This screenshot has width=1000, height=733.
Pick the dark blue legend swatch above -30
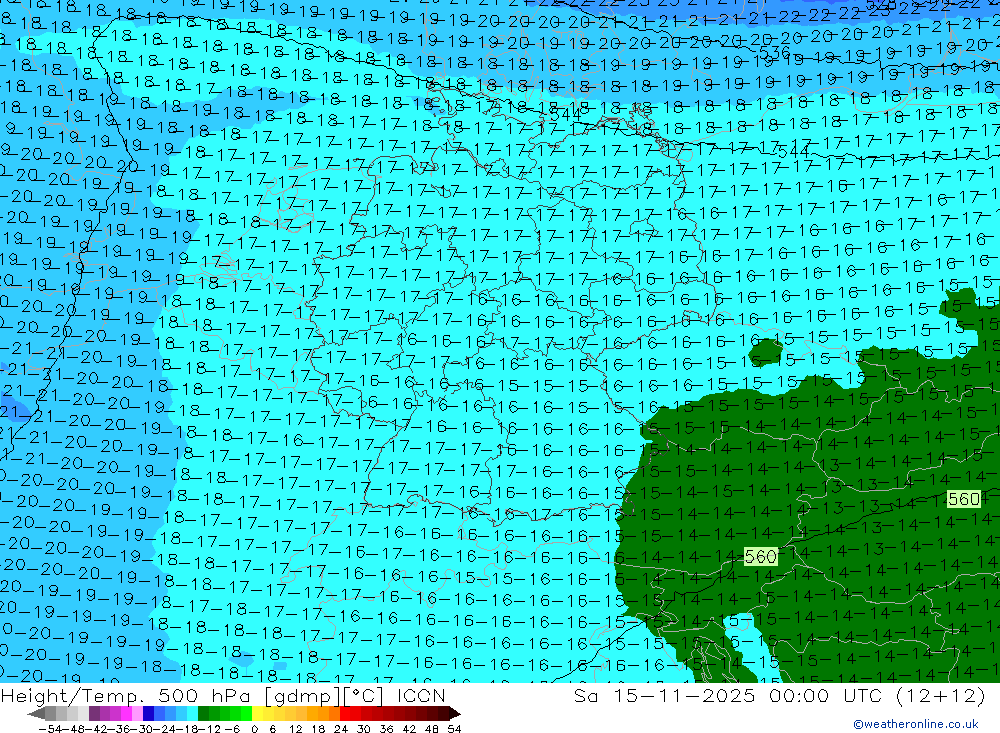[149, 713]
